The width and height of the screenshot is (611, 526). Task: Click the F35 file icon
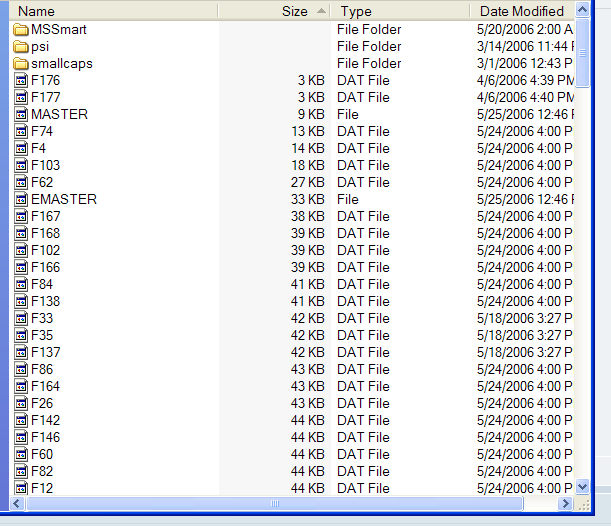tap(21, 335)
